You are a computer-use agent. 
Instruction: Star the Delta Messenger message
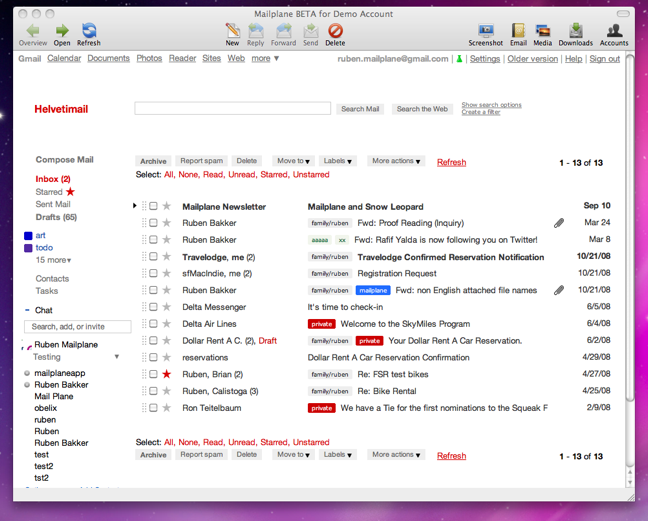click(x=167, y=307)
